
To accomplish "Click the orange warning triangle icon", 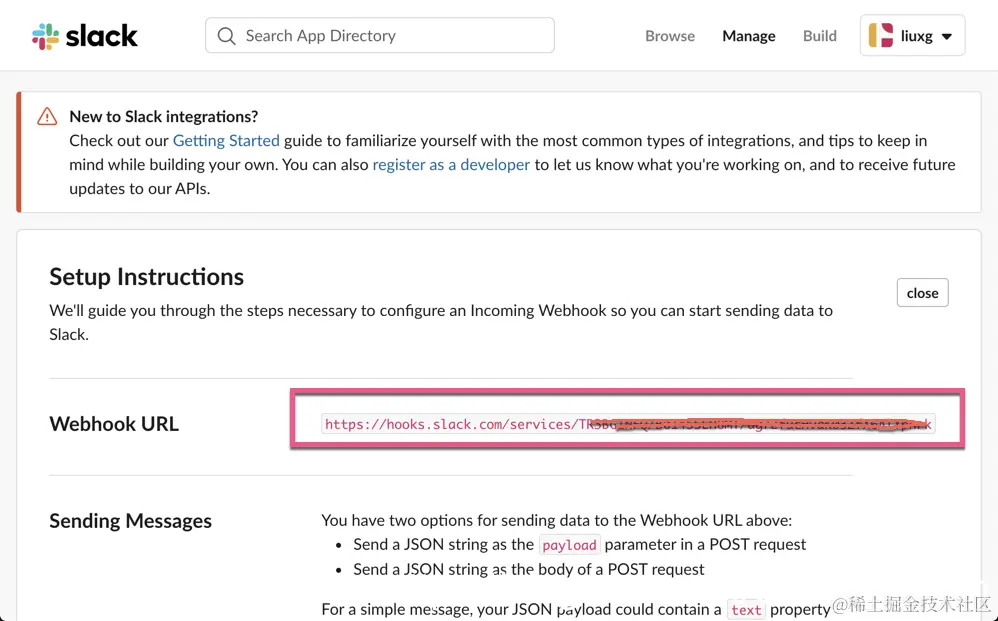I will 47,117.
